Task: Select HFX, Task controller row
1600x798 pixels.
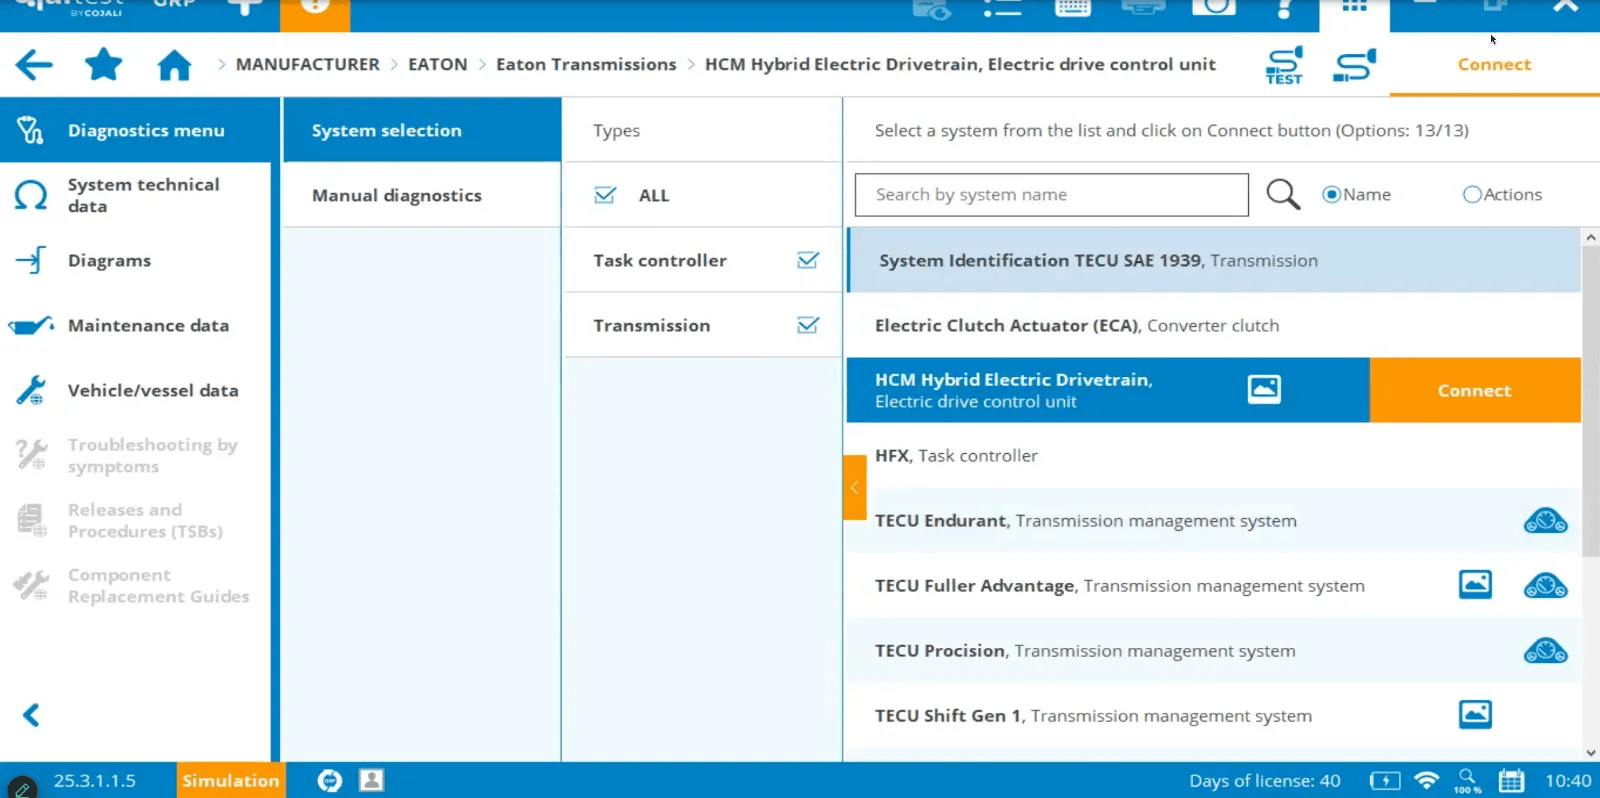Action: pos(1214,455)
